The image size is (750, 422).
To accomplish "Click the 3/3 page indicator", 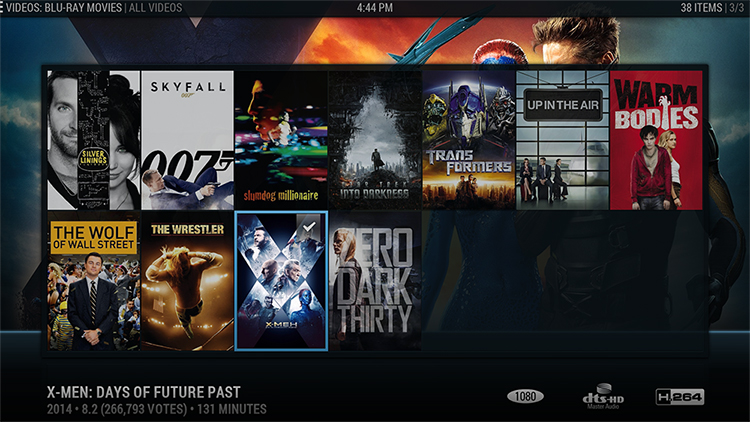I will click(736, 8).
